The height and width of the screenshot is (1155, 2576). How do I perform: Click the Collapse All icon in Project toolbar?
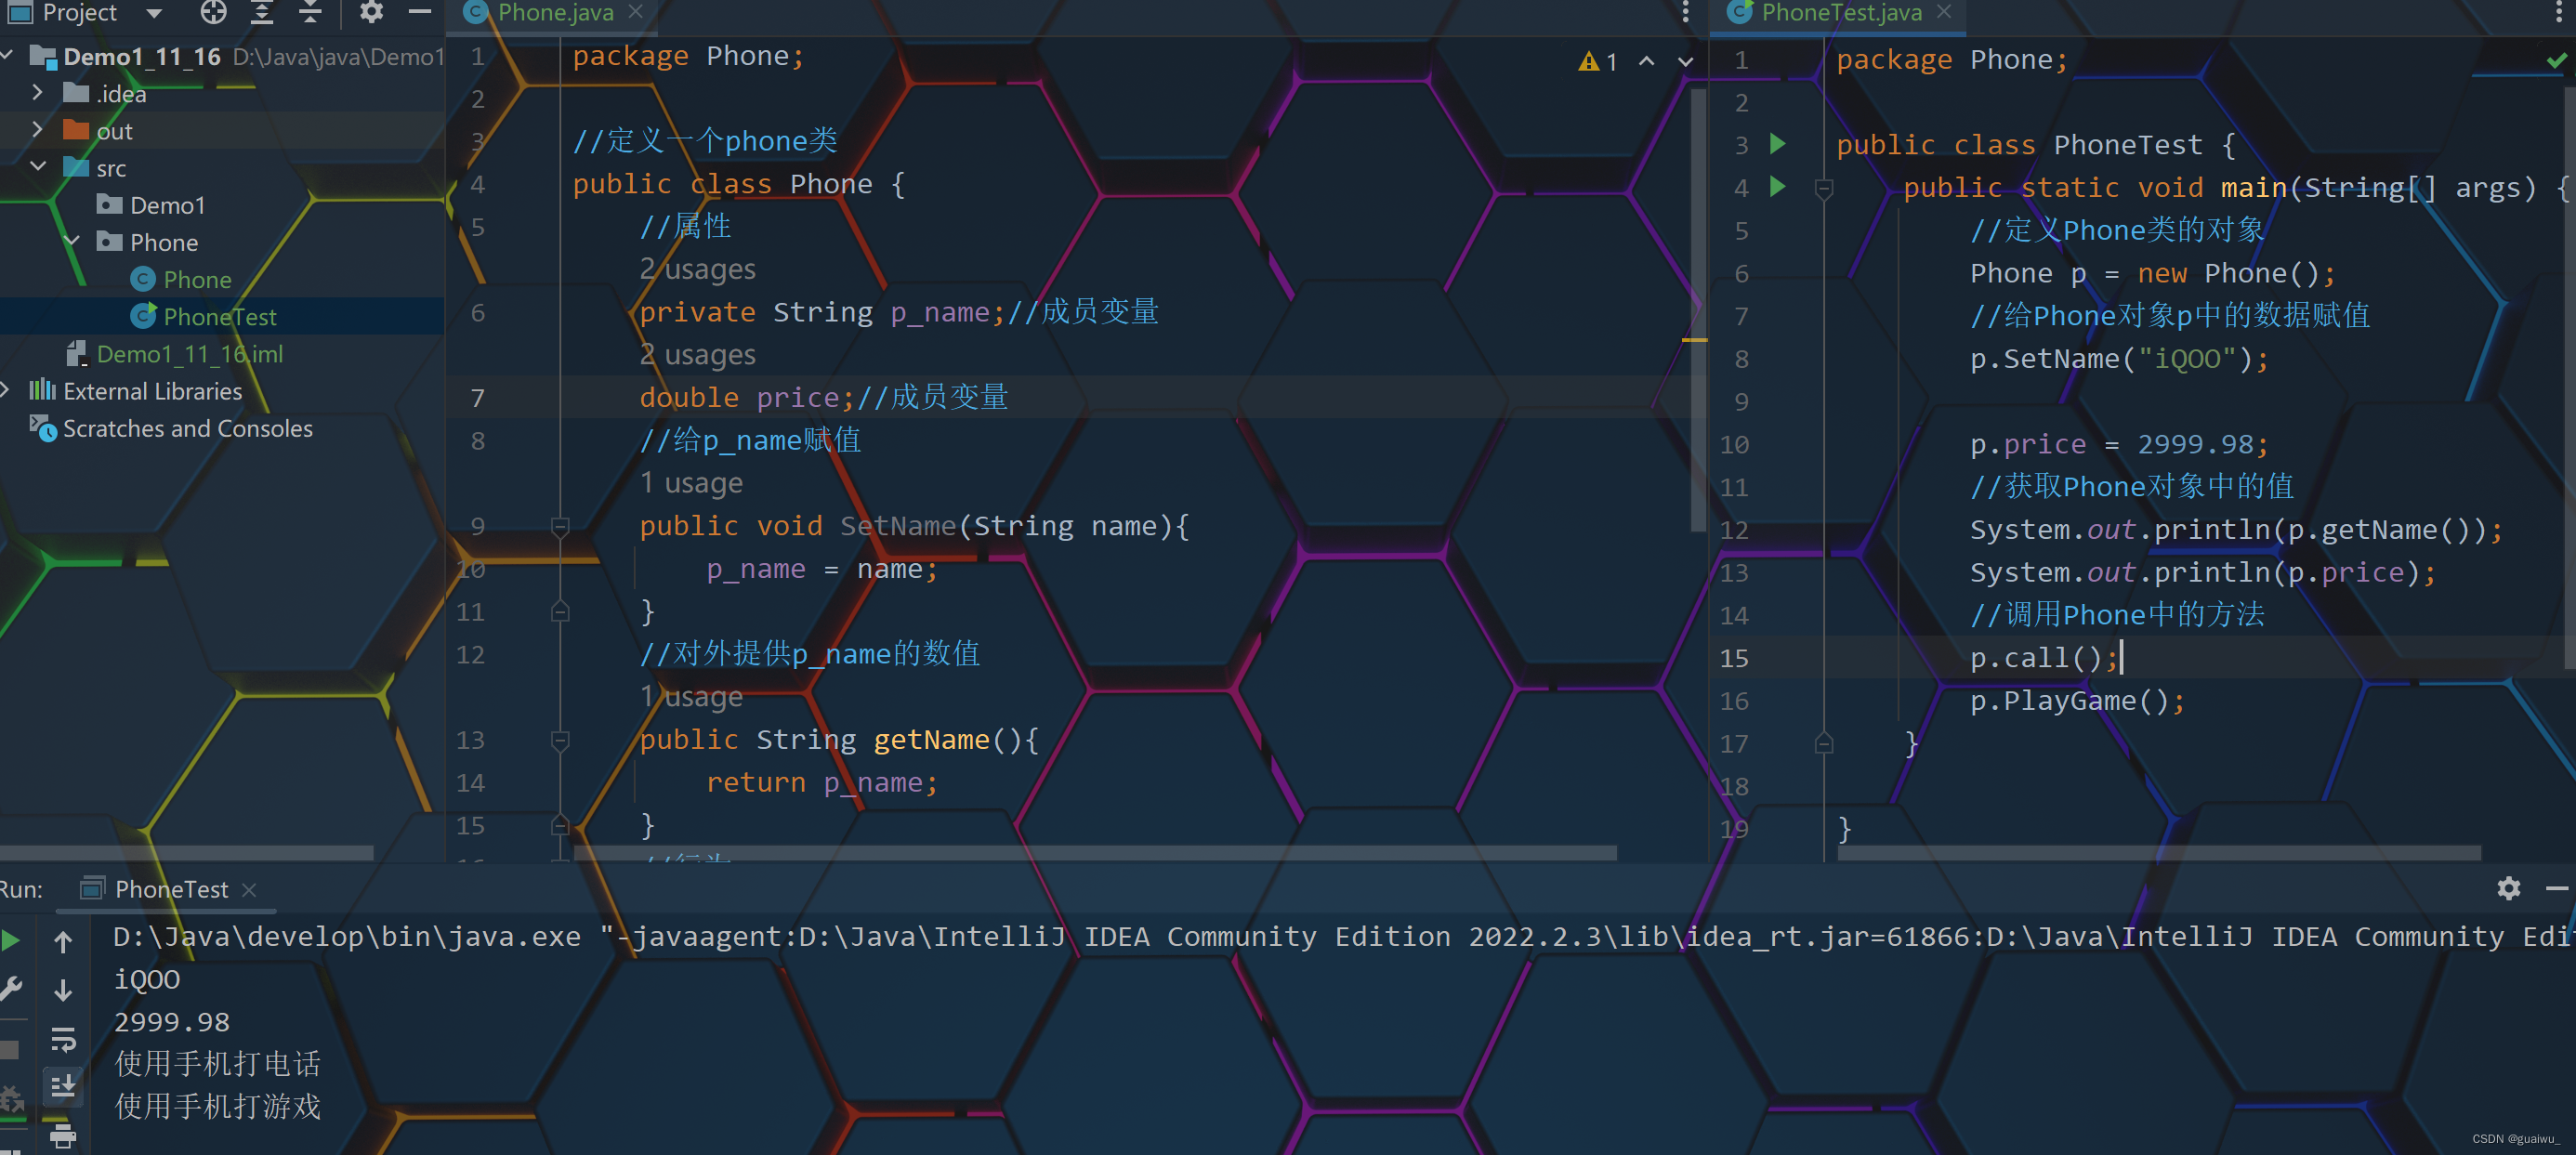pos(311,12)
